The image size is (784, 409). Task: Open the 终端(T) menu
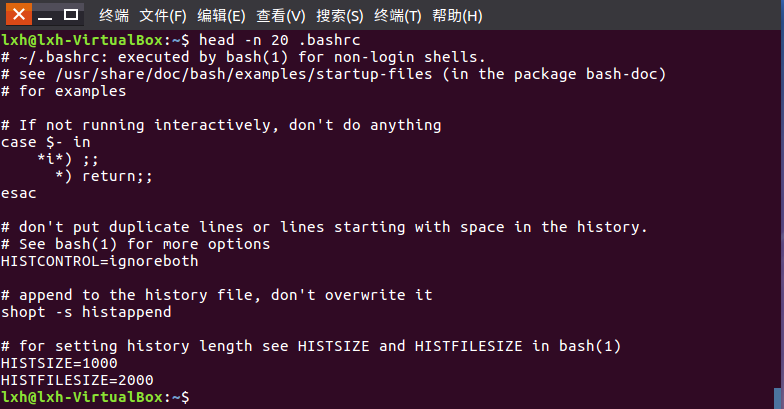(398, 16)
